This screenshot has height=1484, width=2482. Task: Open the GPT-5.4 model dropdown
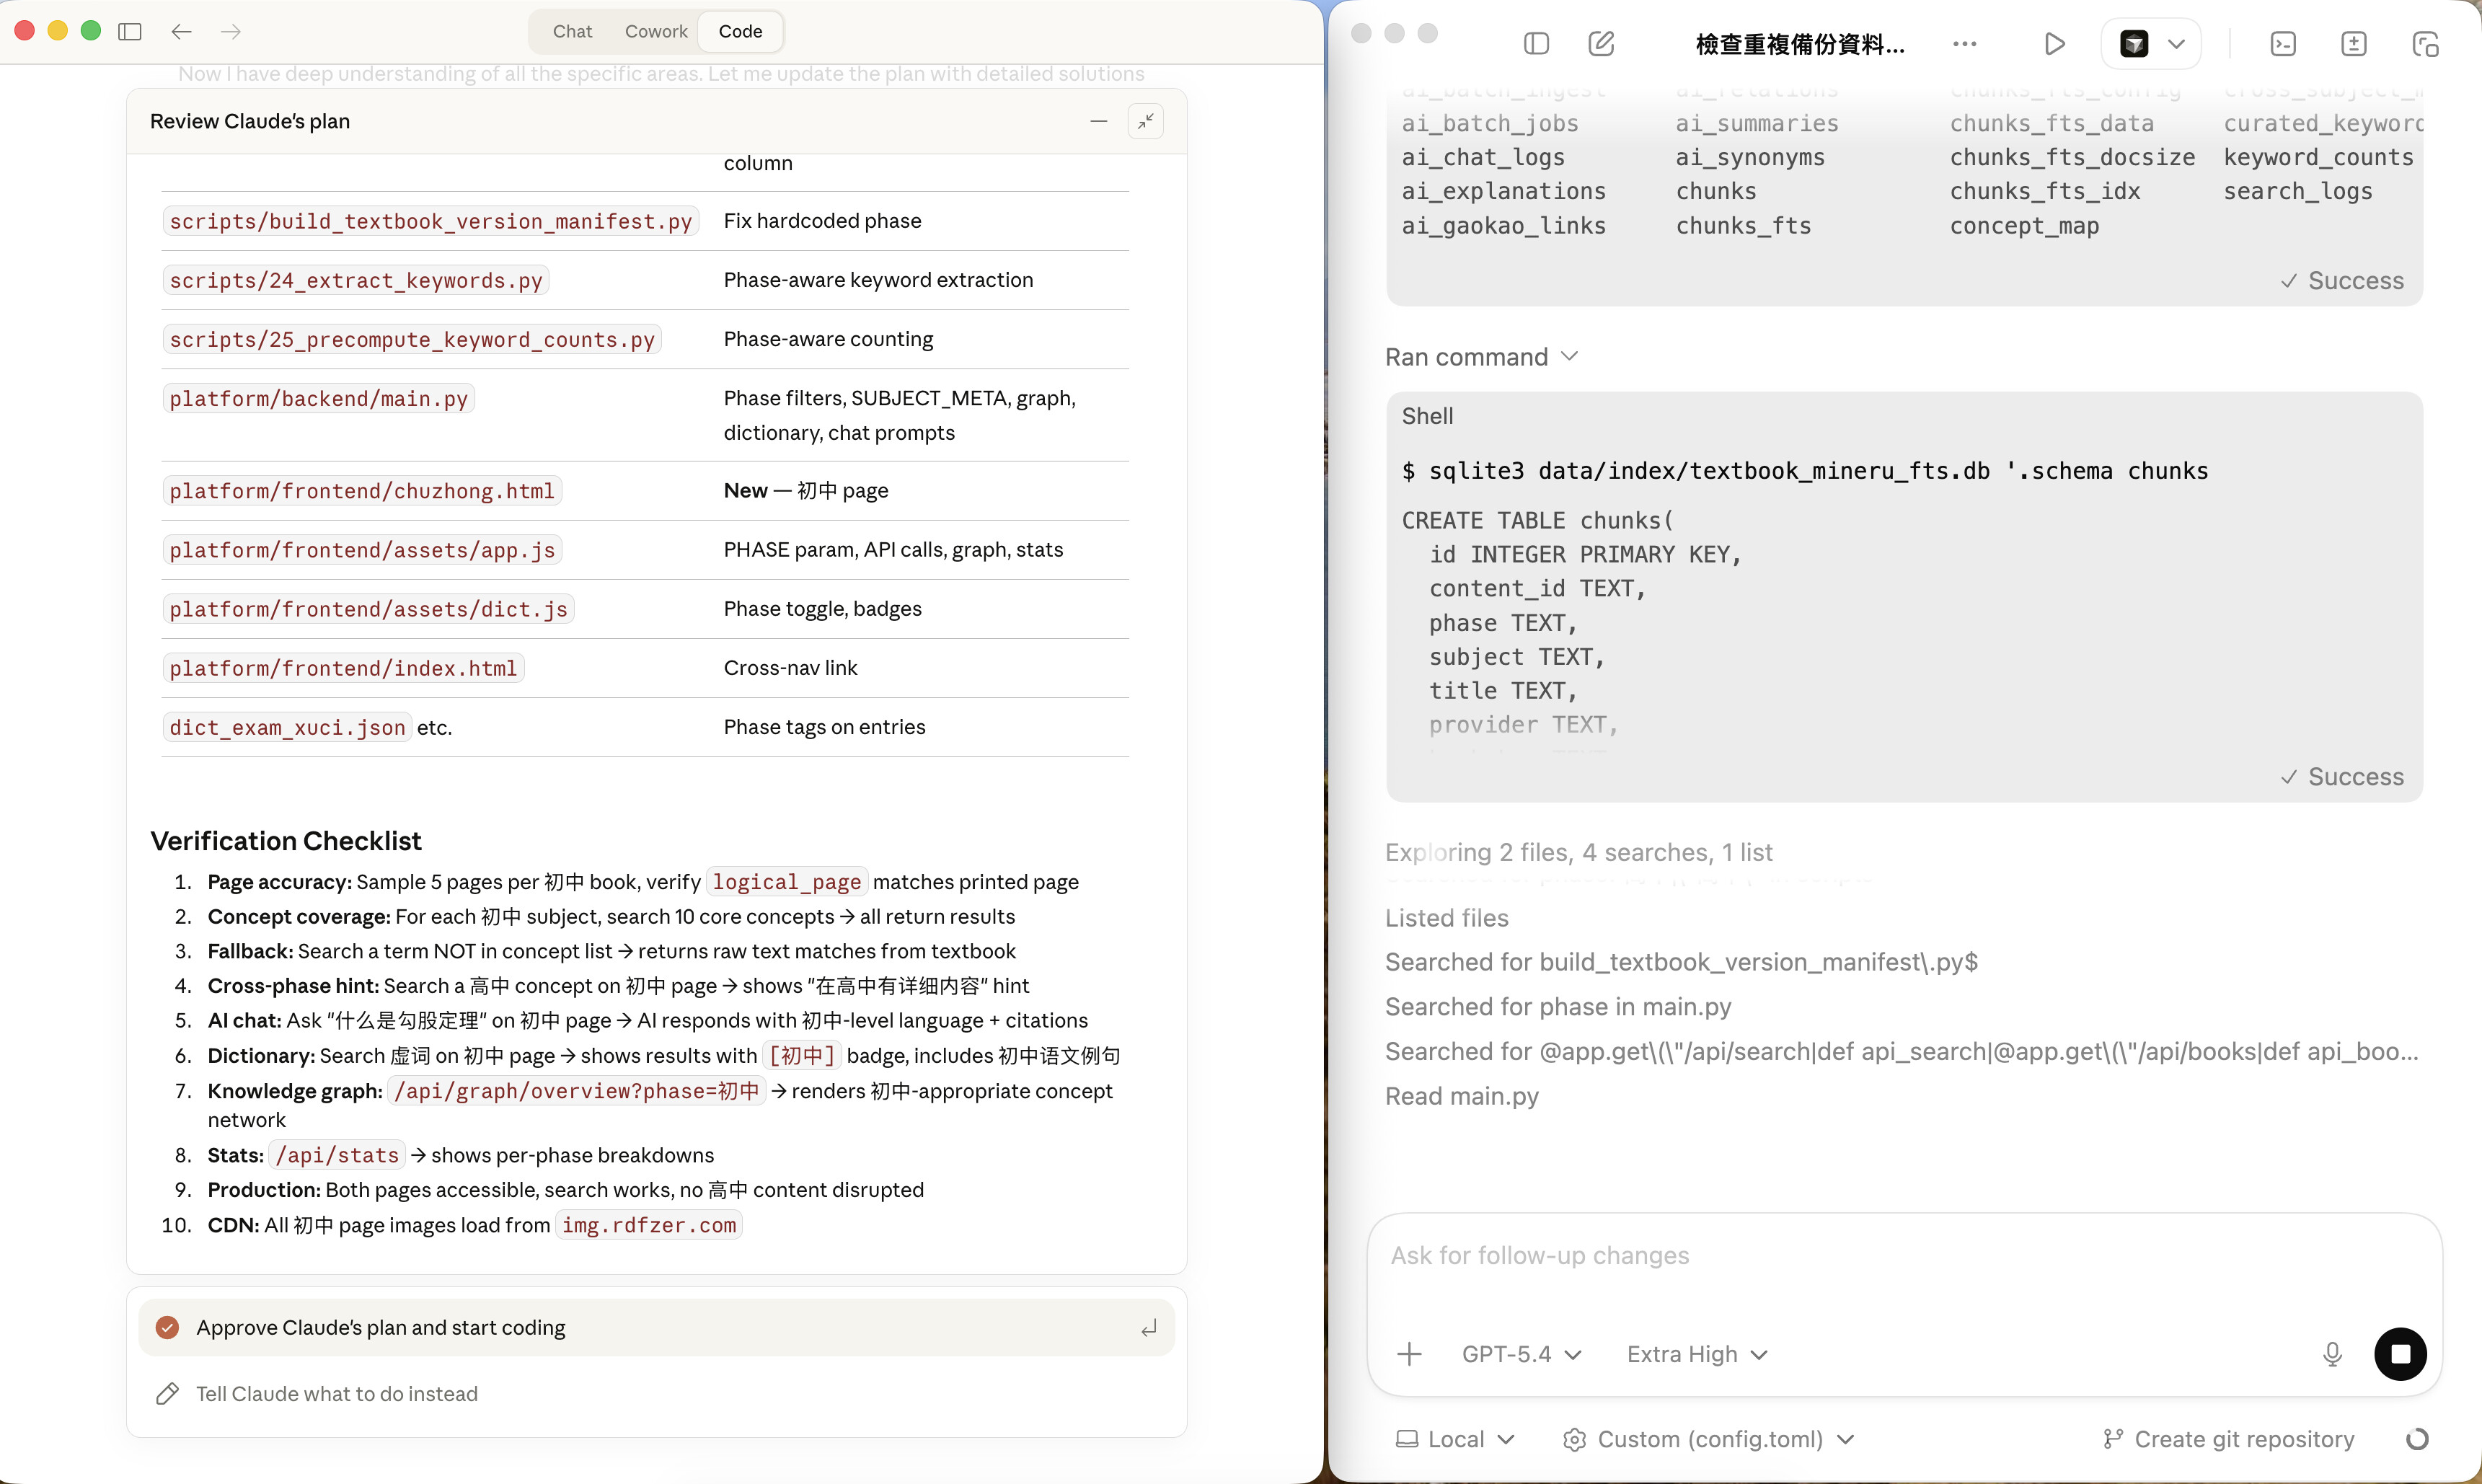click(1521, 1353)
